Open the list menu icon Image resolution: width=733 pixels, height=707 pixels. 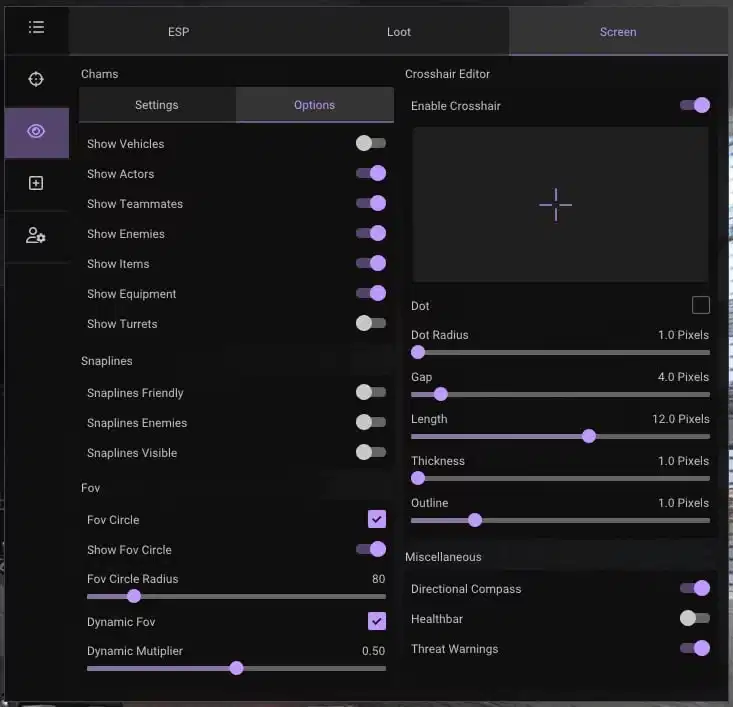[x=36, y=28]
